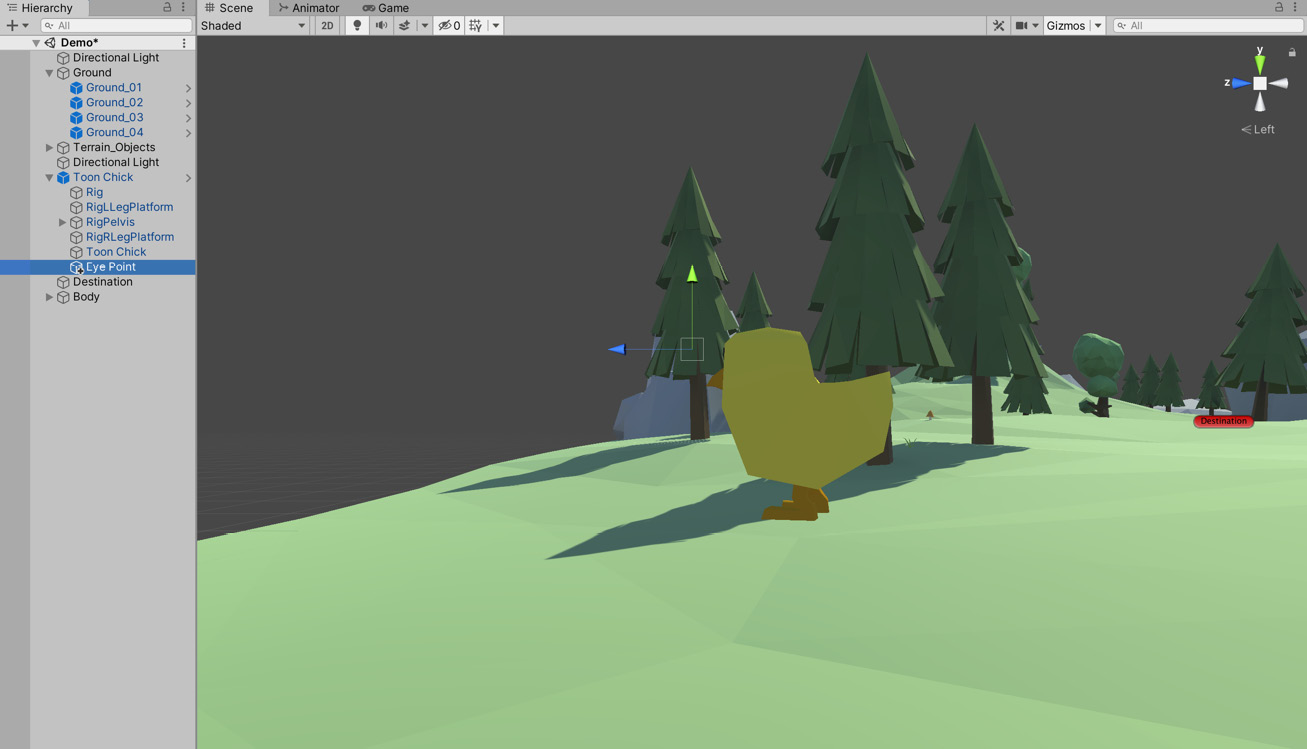Toggle scene lighting with the lightbulb icon
The image size is (1307, 749).
[x=357, y=26]
